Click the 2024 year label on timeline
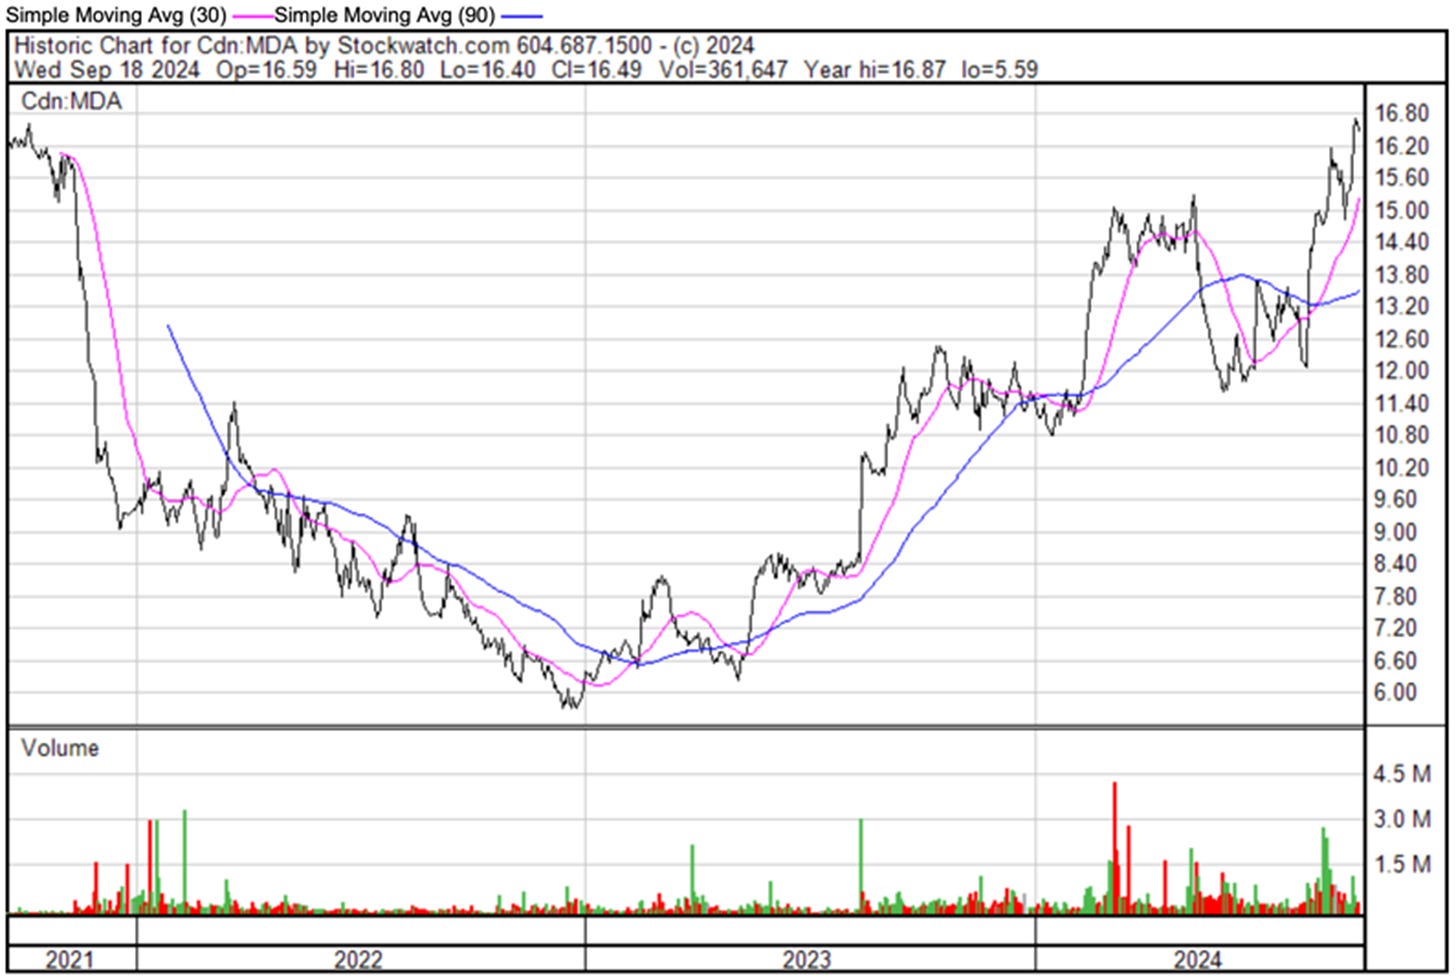1456x978 pixels. [1197, 960]
